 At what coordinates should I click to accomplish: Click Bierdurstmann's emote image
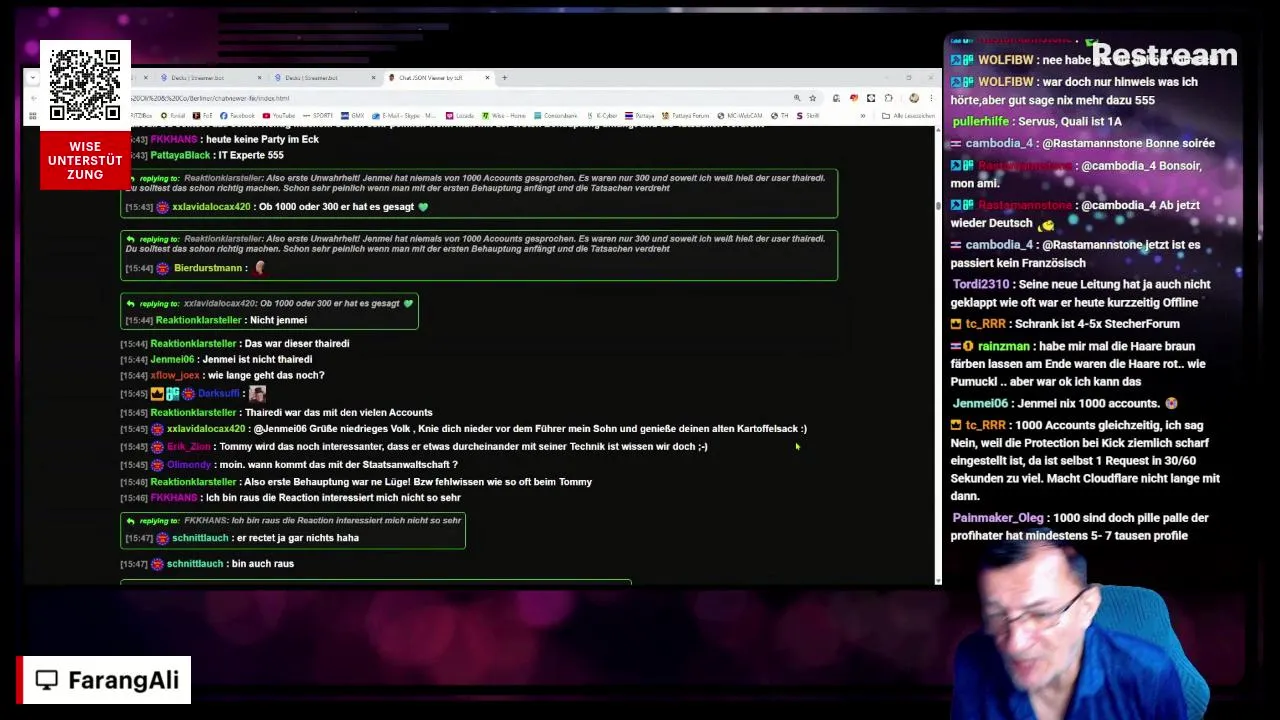[260, 268]
